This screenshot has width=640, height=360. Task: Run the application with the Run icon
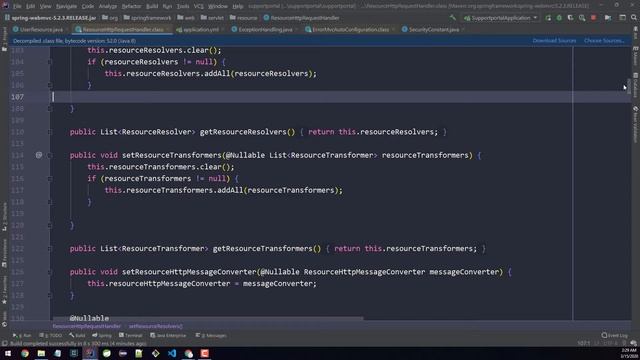point(548,18)
